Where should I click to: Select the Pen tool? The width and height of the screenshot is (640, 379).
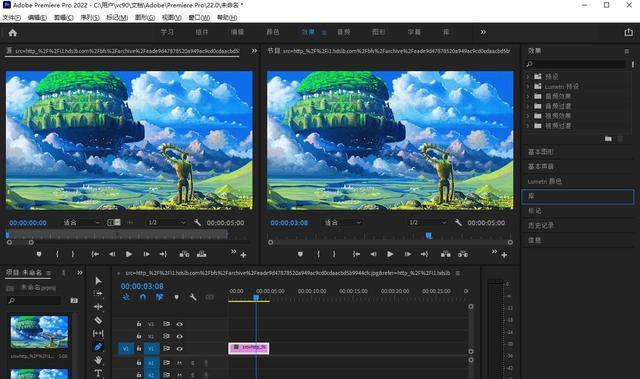click(x=98, y=347)
